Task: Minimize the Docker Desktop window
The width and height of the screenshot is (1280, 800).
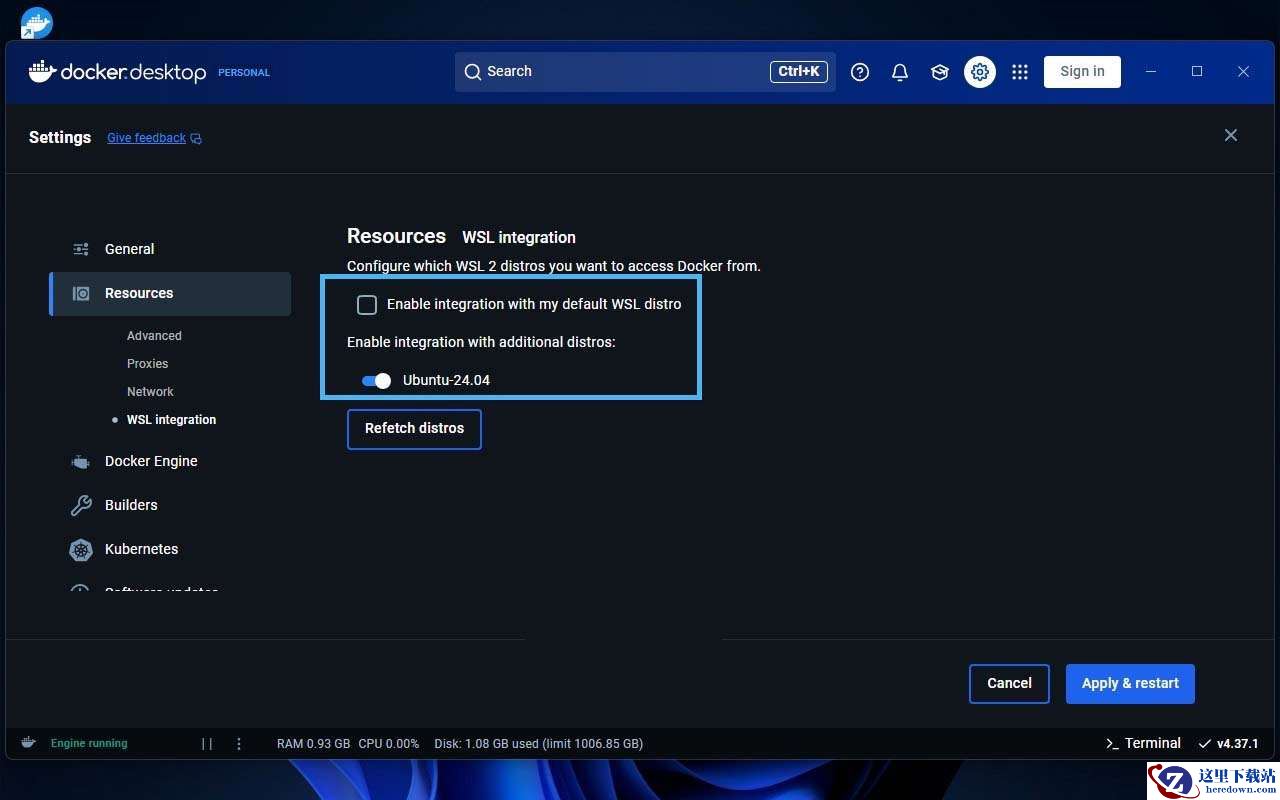Action: tap(1152, 72)
